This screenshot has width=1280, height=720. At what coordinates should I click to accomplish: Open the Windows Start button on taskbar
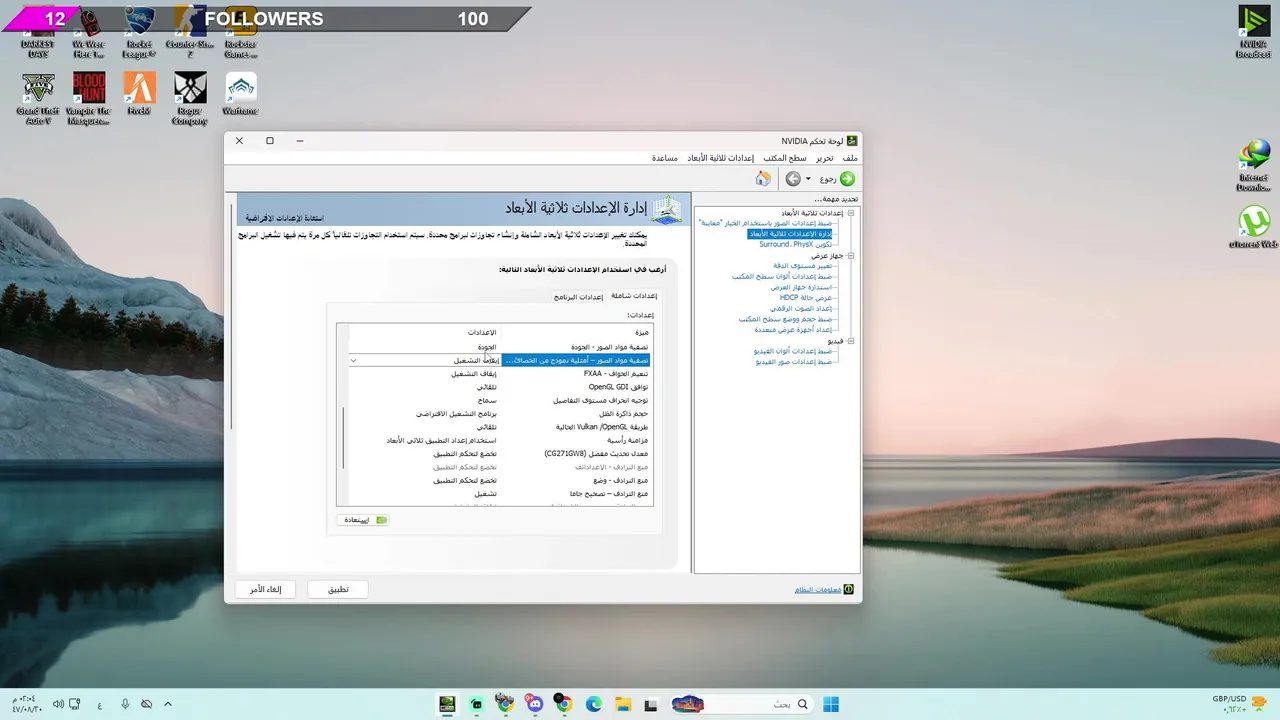coord(831,705)
